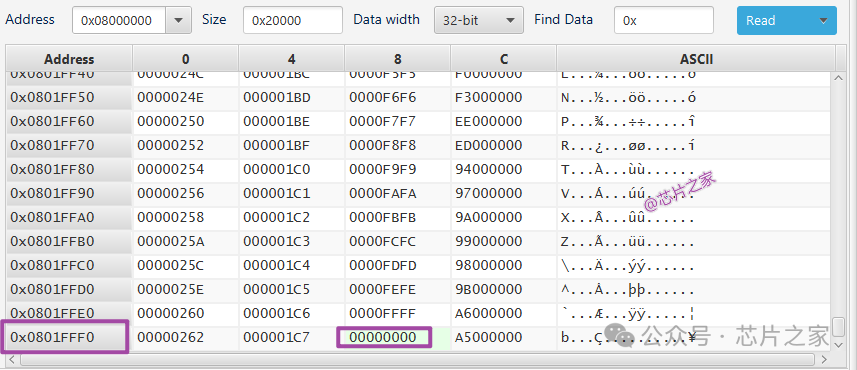Open the Read button dropdown arrow
This screenshot has width=857, height=370.
point(824,20)
